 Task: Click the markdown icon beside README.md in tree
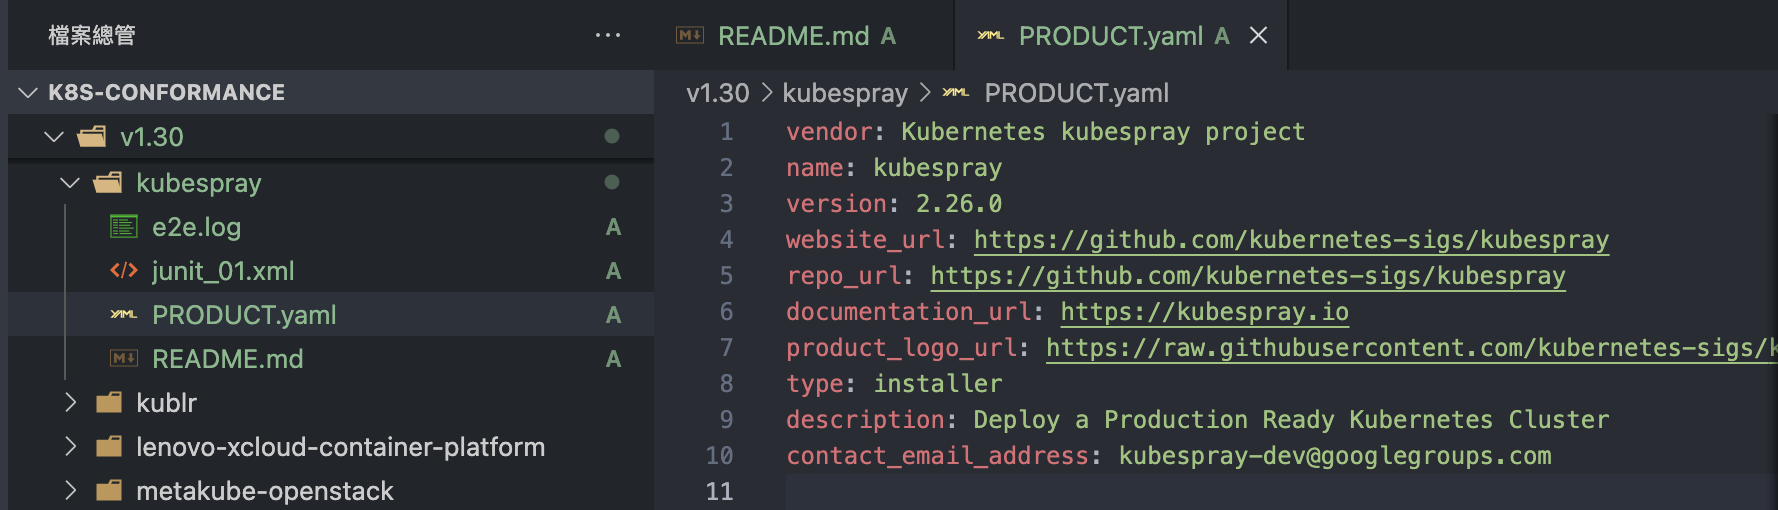click(x=123, y=359)
